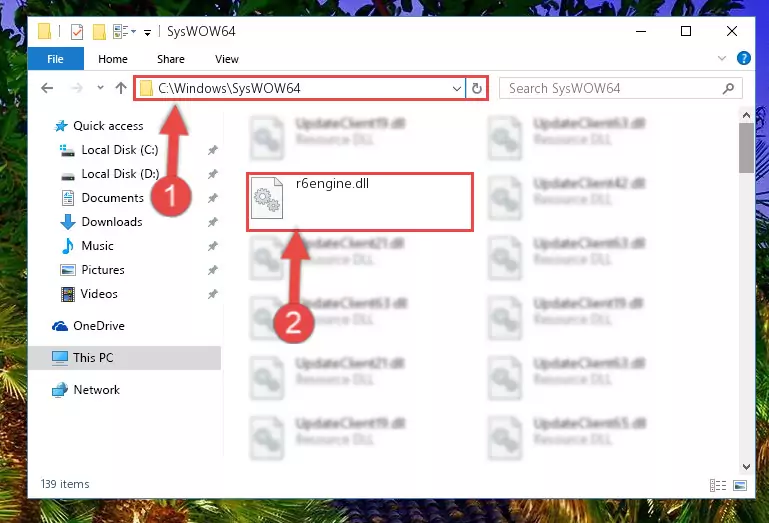
Task: Click the gear icon of the r6engine.dll file
Action: click(267, 198)
